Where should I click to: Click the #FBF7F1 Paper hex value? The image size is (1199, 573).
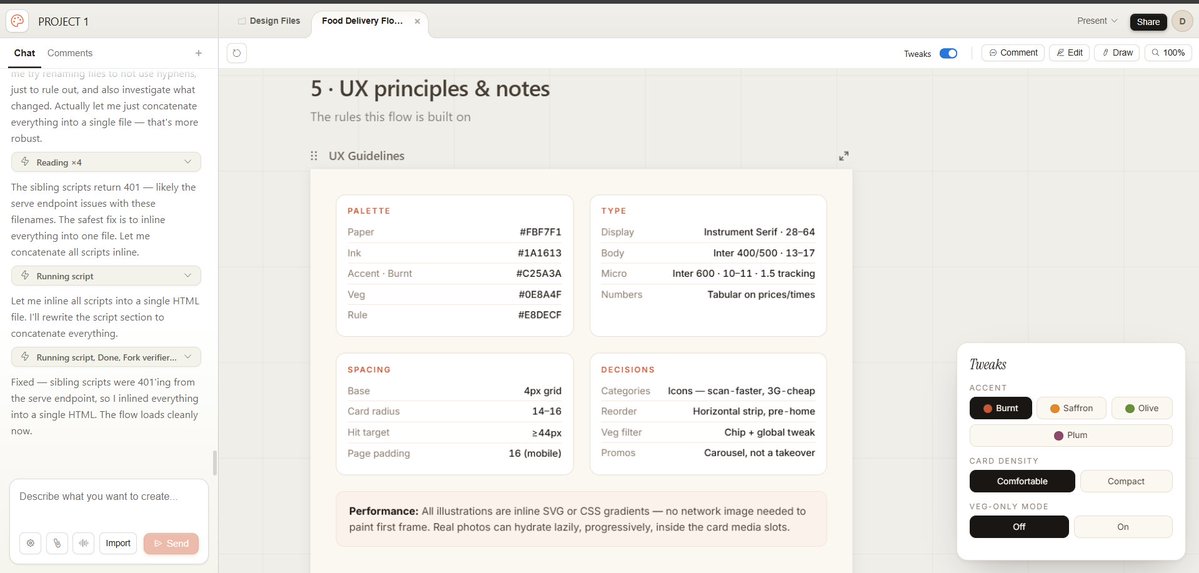pyautogui.click(x=541, y=232)
